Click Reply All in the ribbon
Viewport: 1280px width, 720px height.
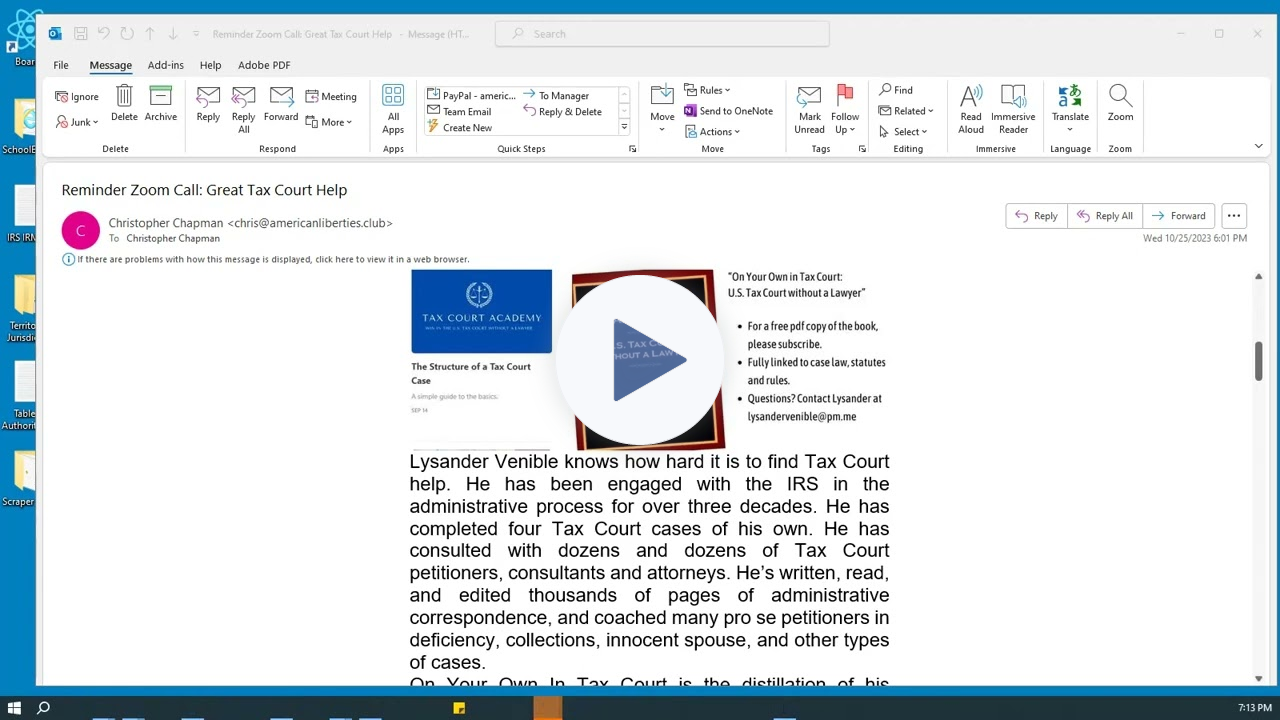243,109
